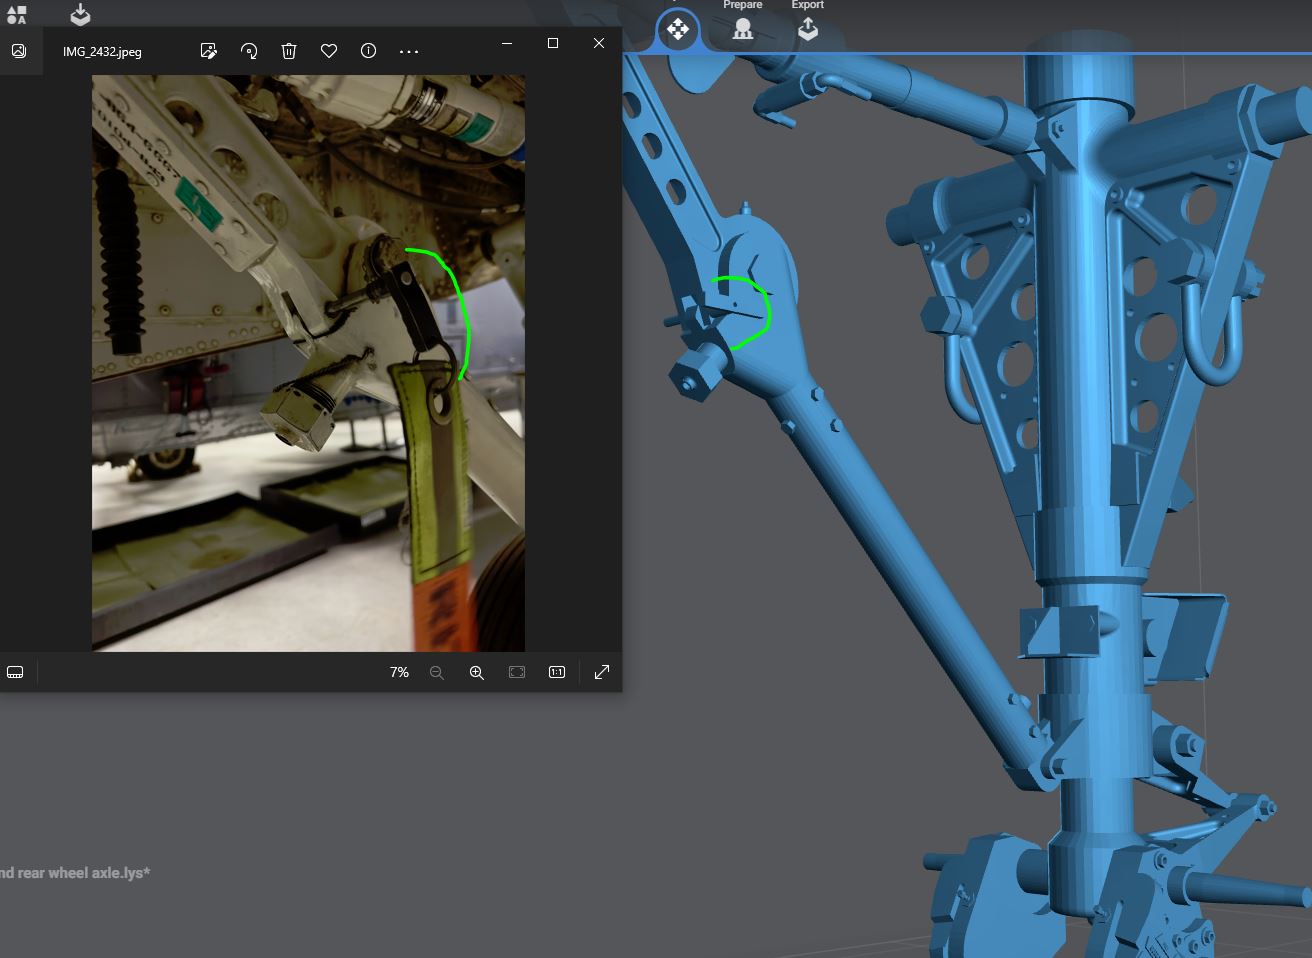Delete IMG_2432.jpeg with the trash icon
The width and height of the screenshot is (1312, 958).
coord(289,51)
